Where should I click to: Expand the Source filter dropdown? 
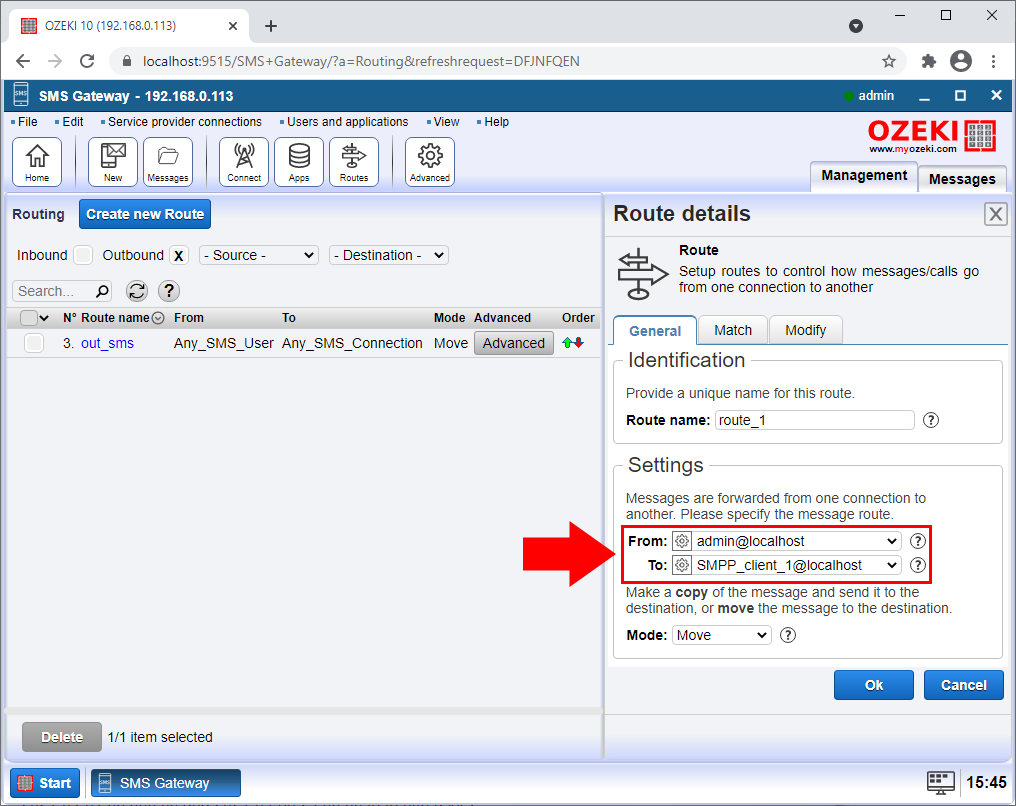coord(258,255)
